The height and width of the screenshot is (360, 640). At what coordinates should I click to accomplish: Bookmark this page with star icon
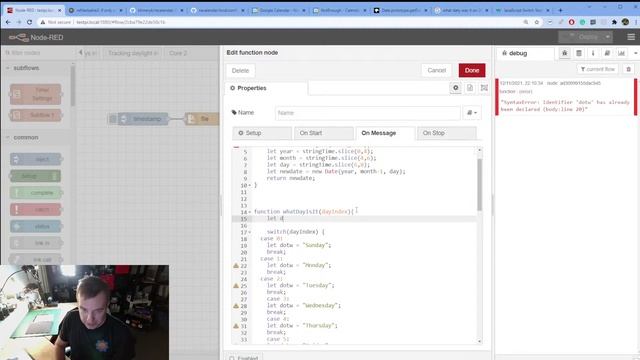coord(537,22)
